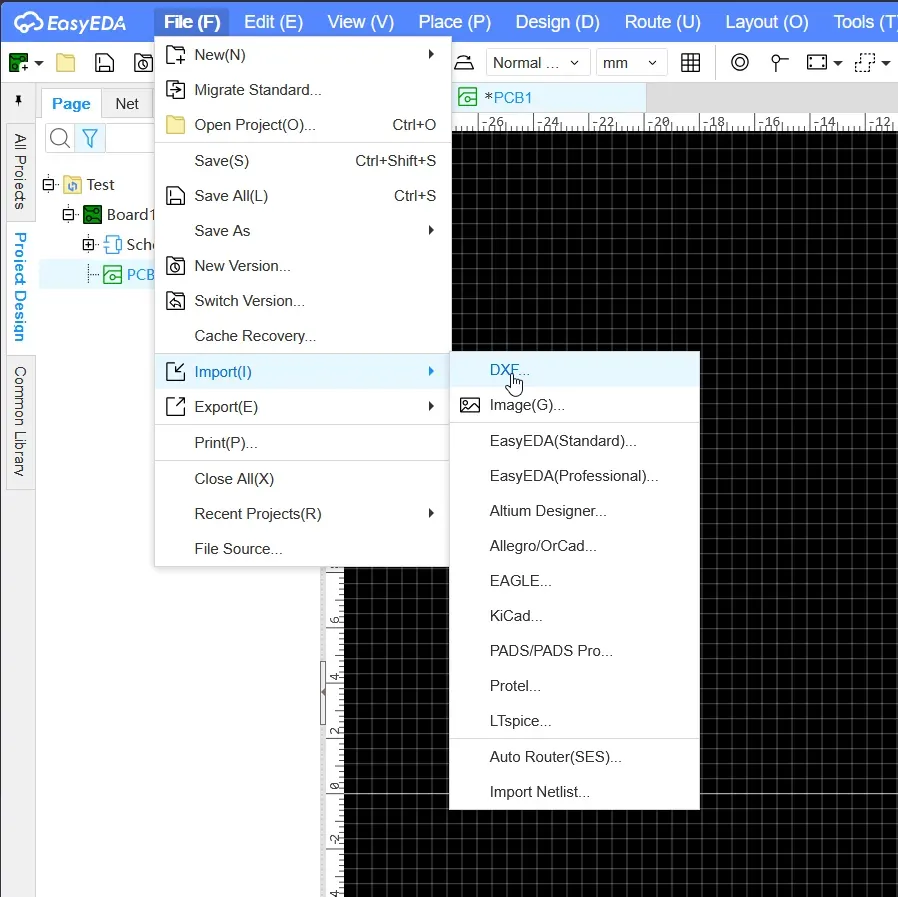Open the Normal routing mode dropdown
The image size is (898, 897).
[x=536, y=63]
